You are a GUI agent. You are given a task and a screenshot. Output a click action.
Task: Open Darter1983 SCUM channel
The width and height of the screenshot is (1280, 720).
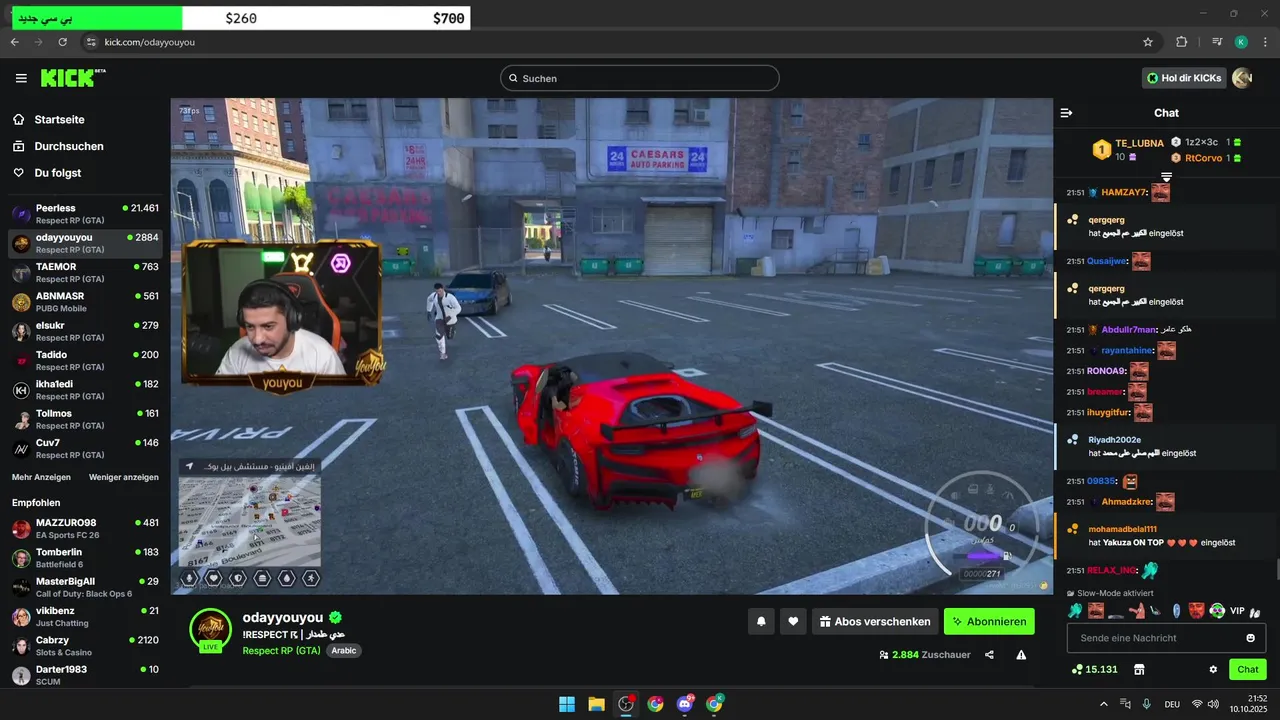(85, 675)
